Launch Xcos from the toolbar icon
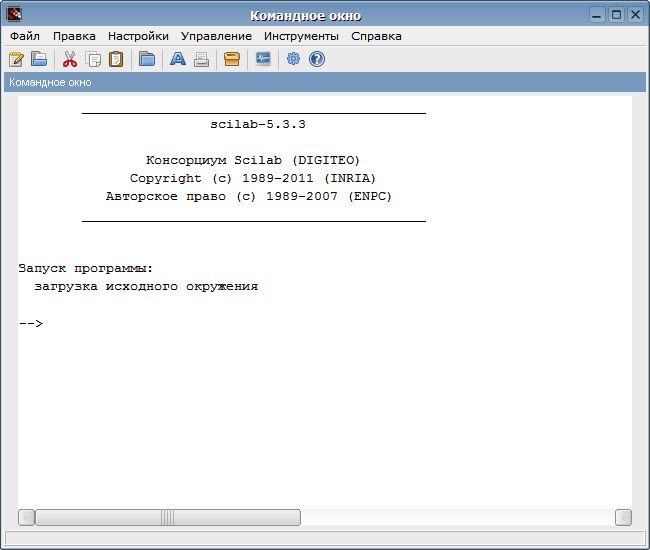Image resolution: width=650 pixels, height=550 pixels. [263, 58]
